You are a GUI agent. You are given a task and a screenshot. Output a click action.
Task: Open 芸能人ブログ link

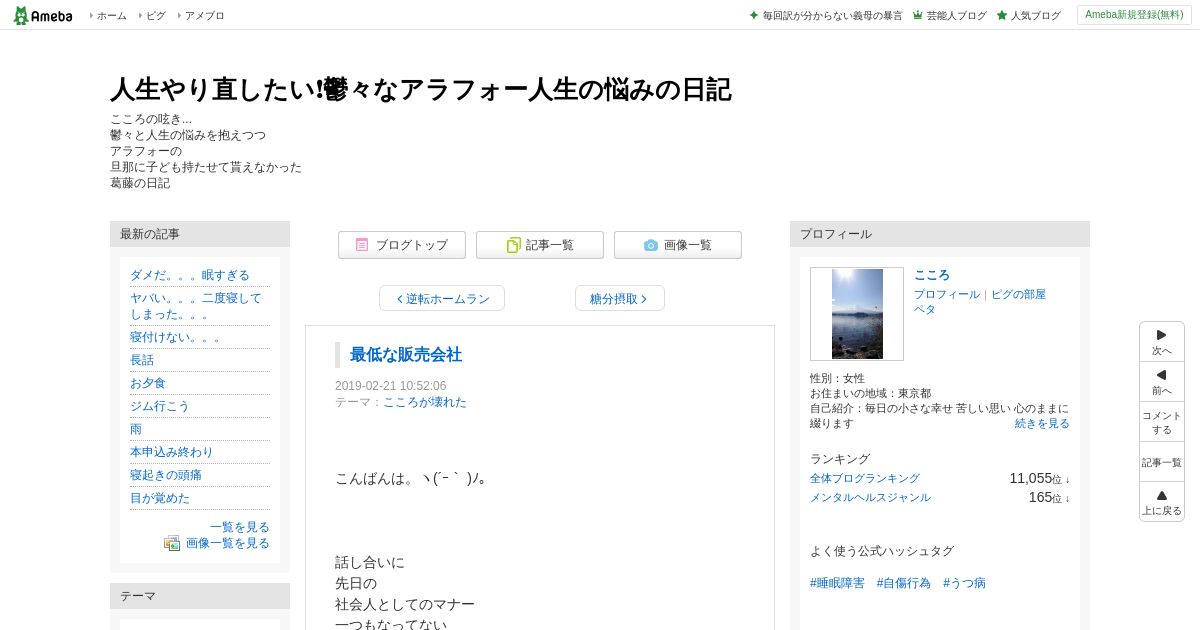pyautogui.click(x=950, y=16)
